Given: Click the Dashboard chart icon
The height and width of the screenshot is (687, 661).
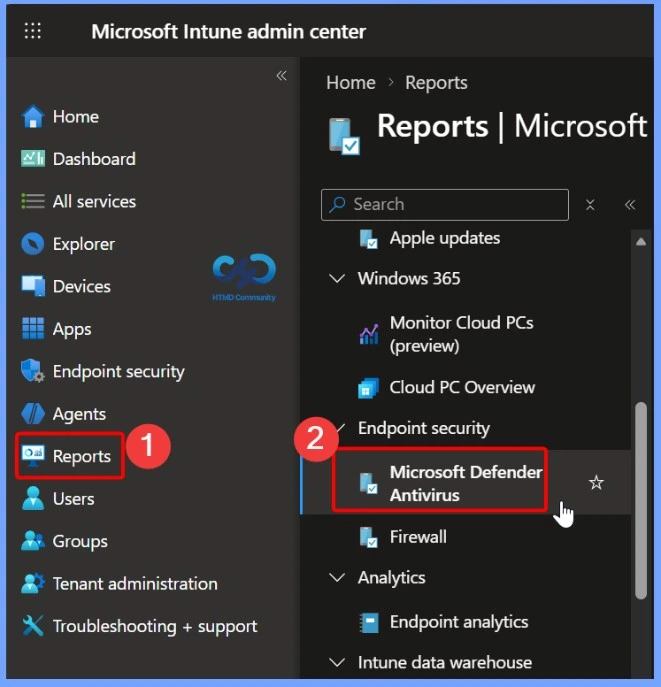Looking at the screenshot, I should click(33, 159).
